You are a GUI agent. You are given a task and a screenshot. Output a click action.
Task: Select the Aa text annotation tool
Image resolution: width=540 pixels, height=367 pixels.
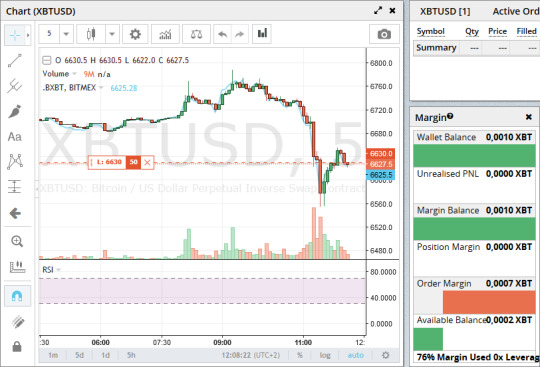point(15,137)
